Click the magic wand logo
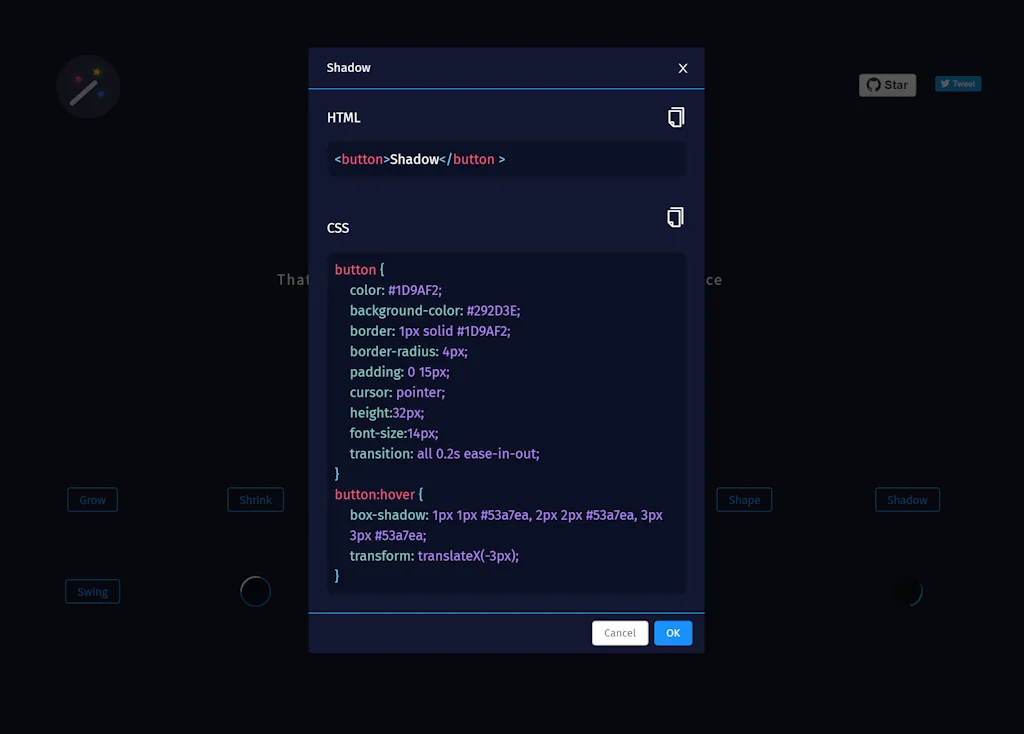1024x734 pixels. click(88, 87)
